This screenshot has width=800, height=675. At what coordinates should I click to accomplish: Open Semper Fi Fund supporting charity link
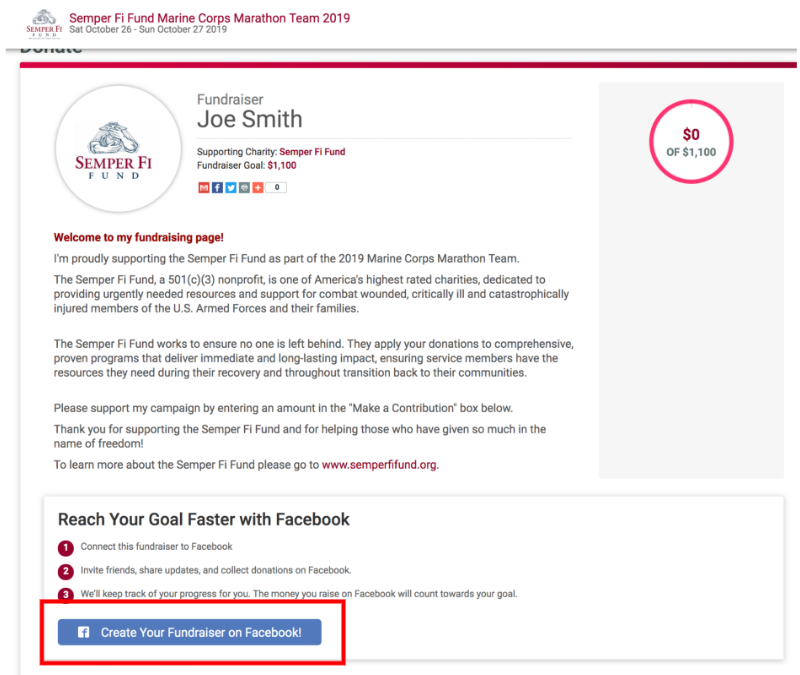tap(312, 152)
